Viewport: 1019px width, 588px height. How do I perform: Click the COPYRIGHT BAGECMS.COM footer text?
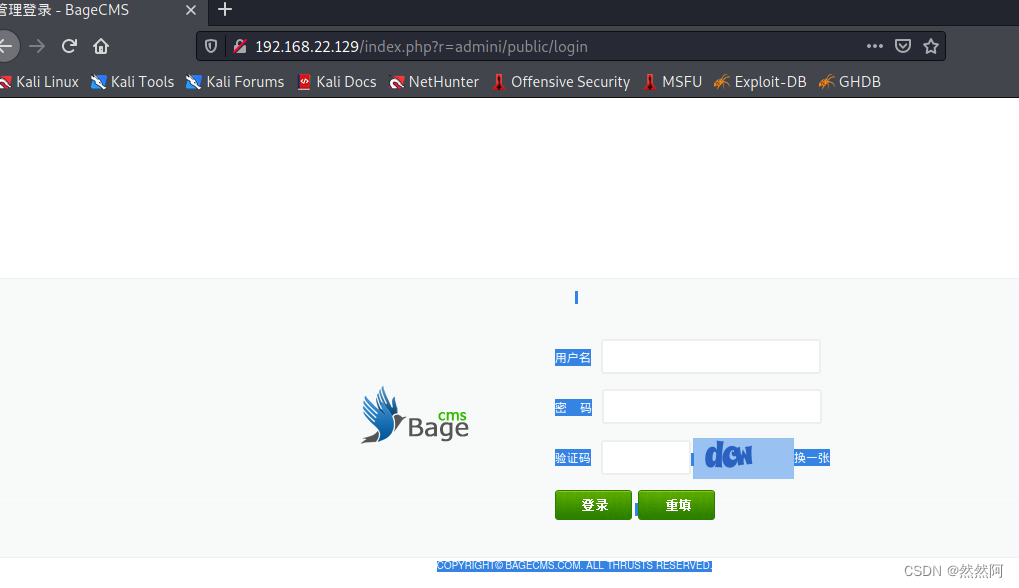click(x=574, y=566)
